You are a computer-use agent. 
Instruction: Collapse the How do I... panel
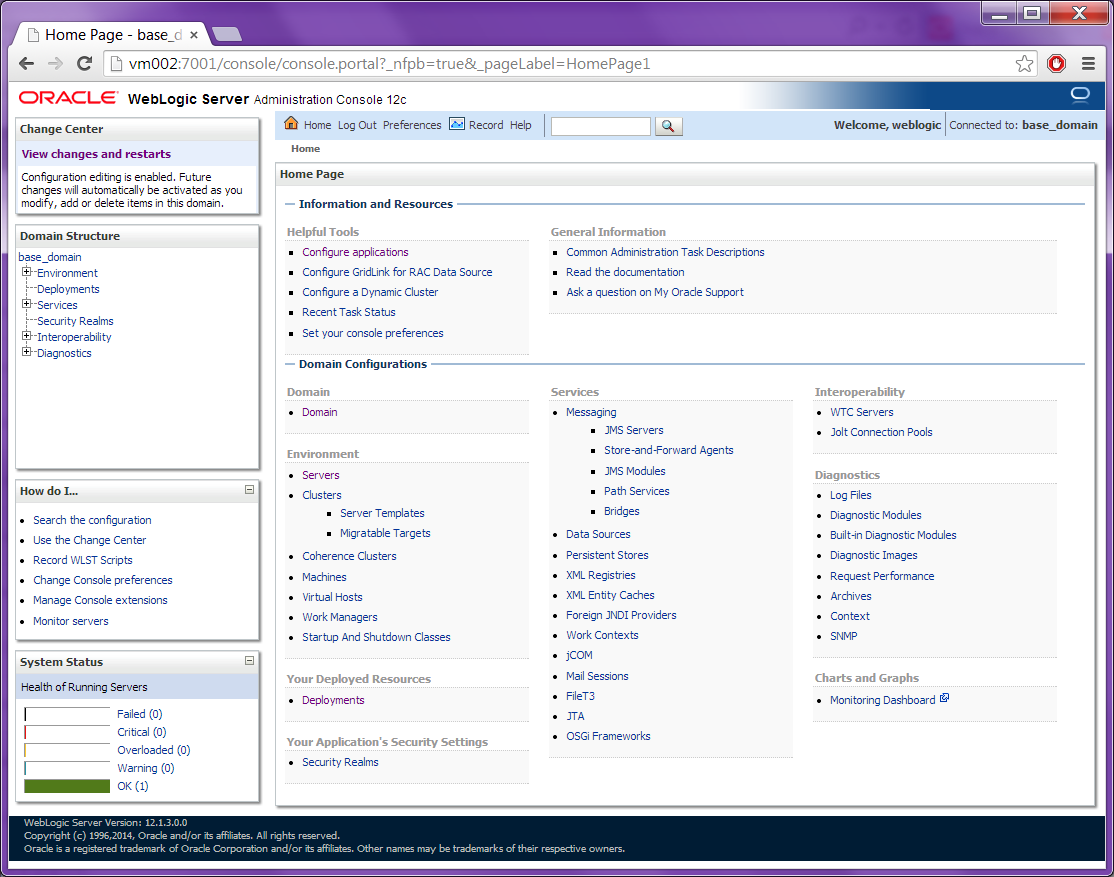click(x=249, y=490)
